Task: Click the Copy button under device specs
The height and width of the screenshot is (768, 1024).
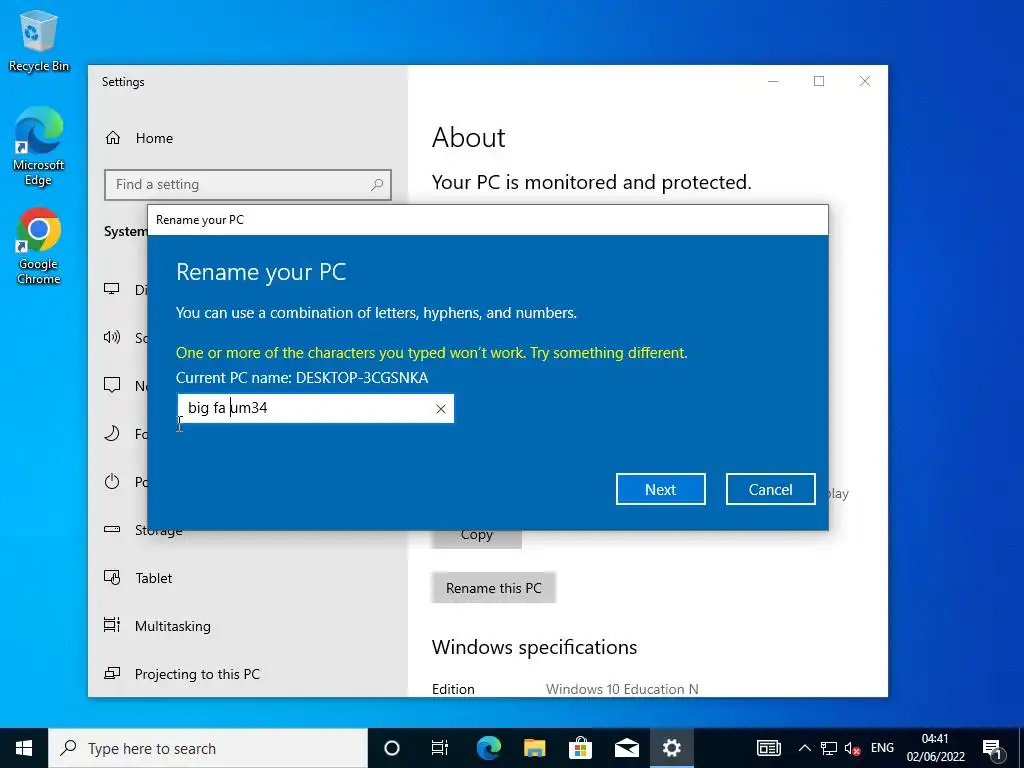Action: [x=477, y=537]
